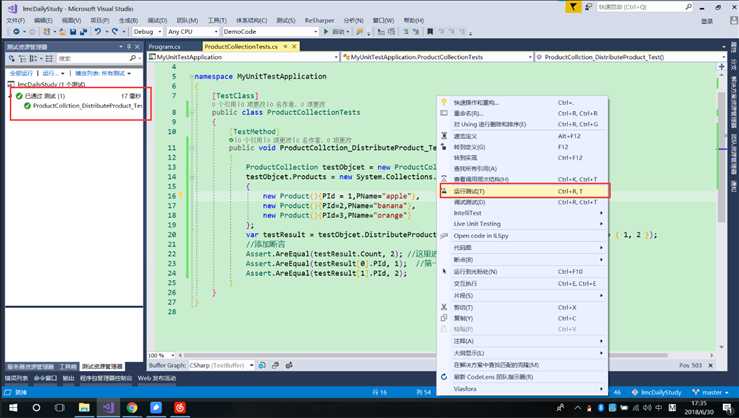Open the Any CPU platform dropdown
The height and width of the screenshot is (418, 739).
[x=193, y=32]
